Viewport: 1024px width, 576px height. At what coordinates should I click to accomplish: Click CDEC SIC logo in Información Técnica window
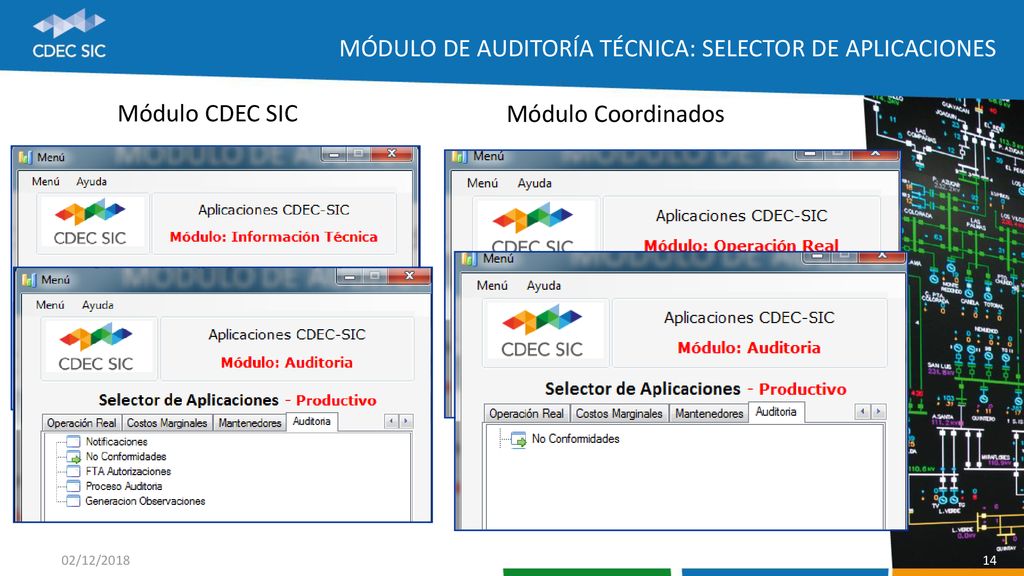[90, 222]
